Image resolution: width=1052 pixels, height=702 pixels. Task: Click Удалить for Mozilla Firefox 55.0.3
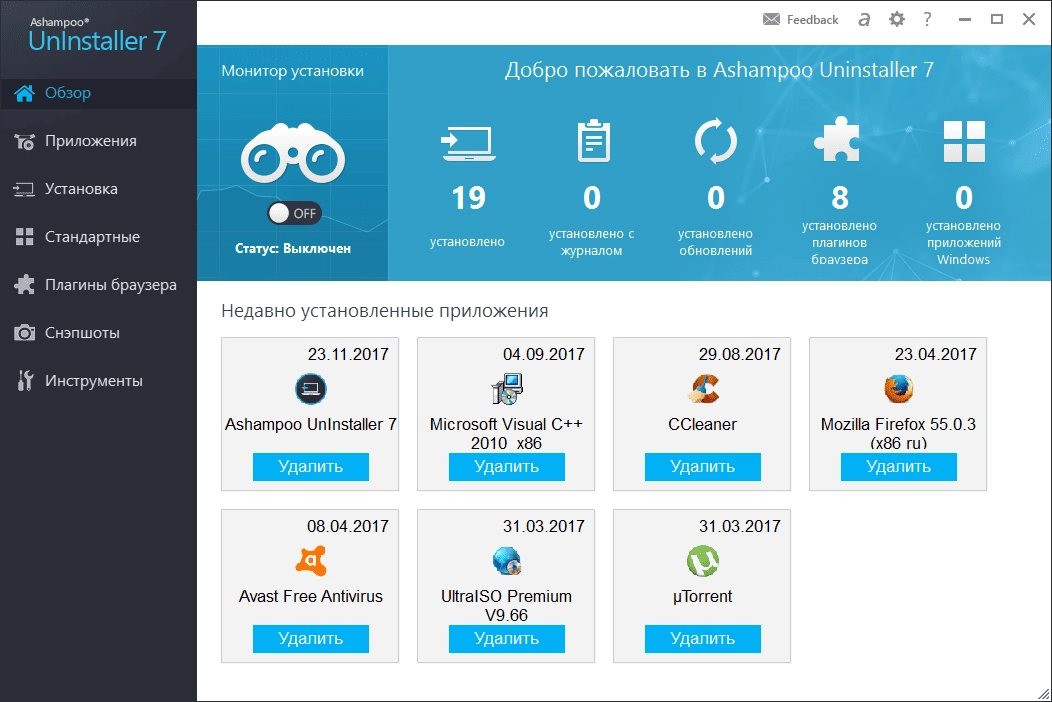point(898,466)
